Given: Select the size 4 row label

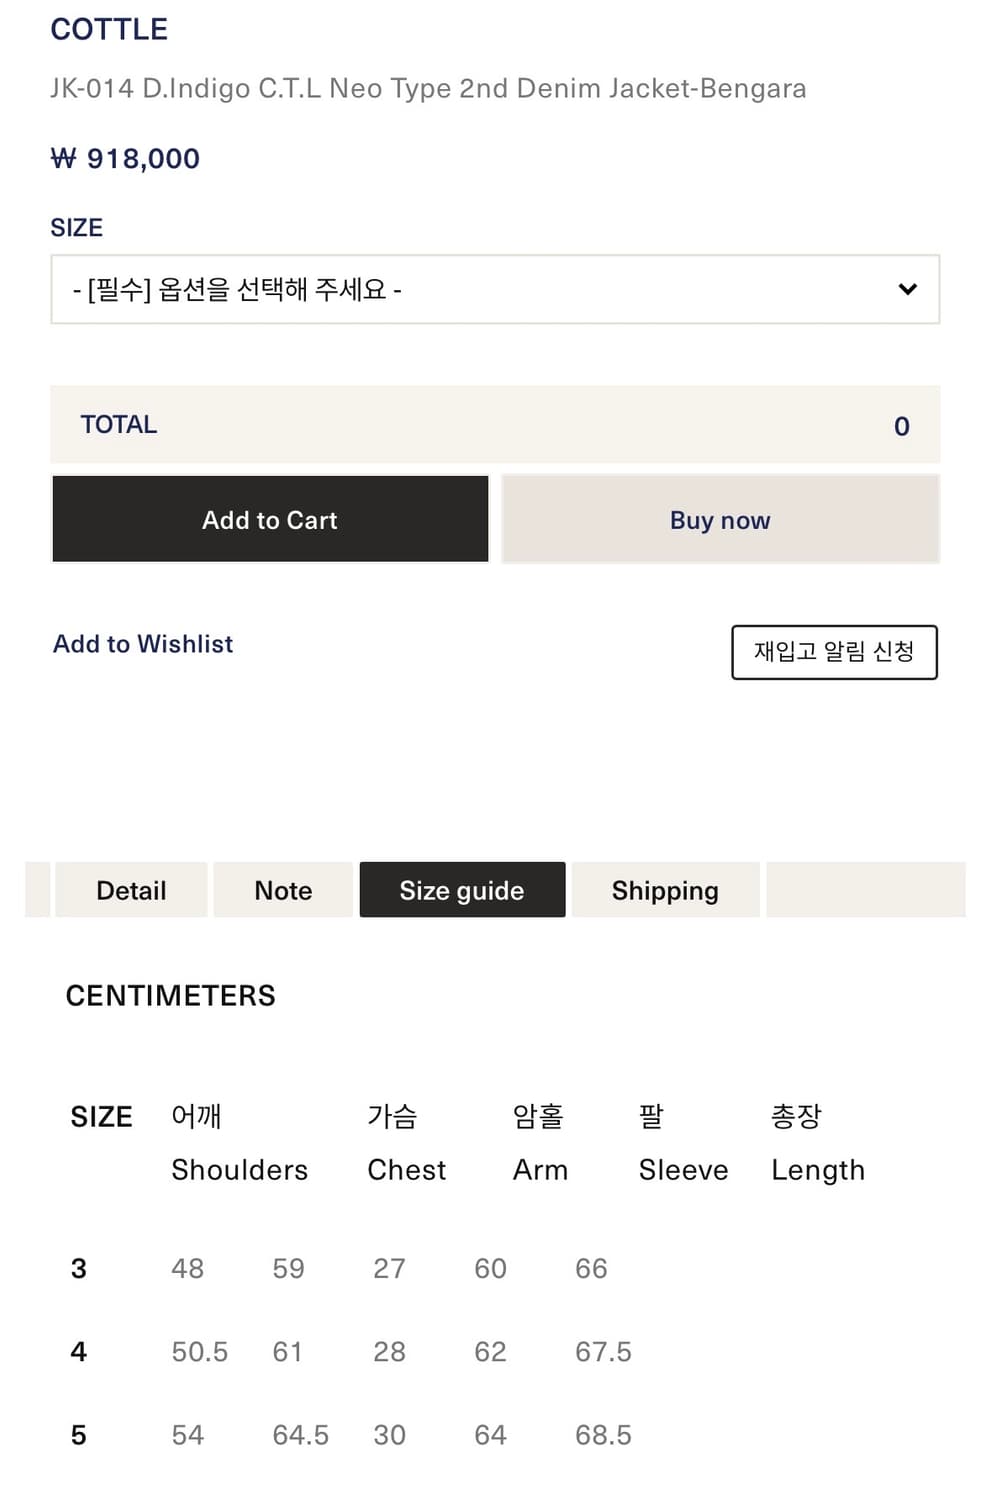Looking at the screenshot, I should point(79,1352).
